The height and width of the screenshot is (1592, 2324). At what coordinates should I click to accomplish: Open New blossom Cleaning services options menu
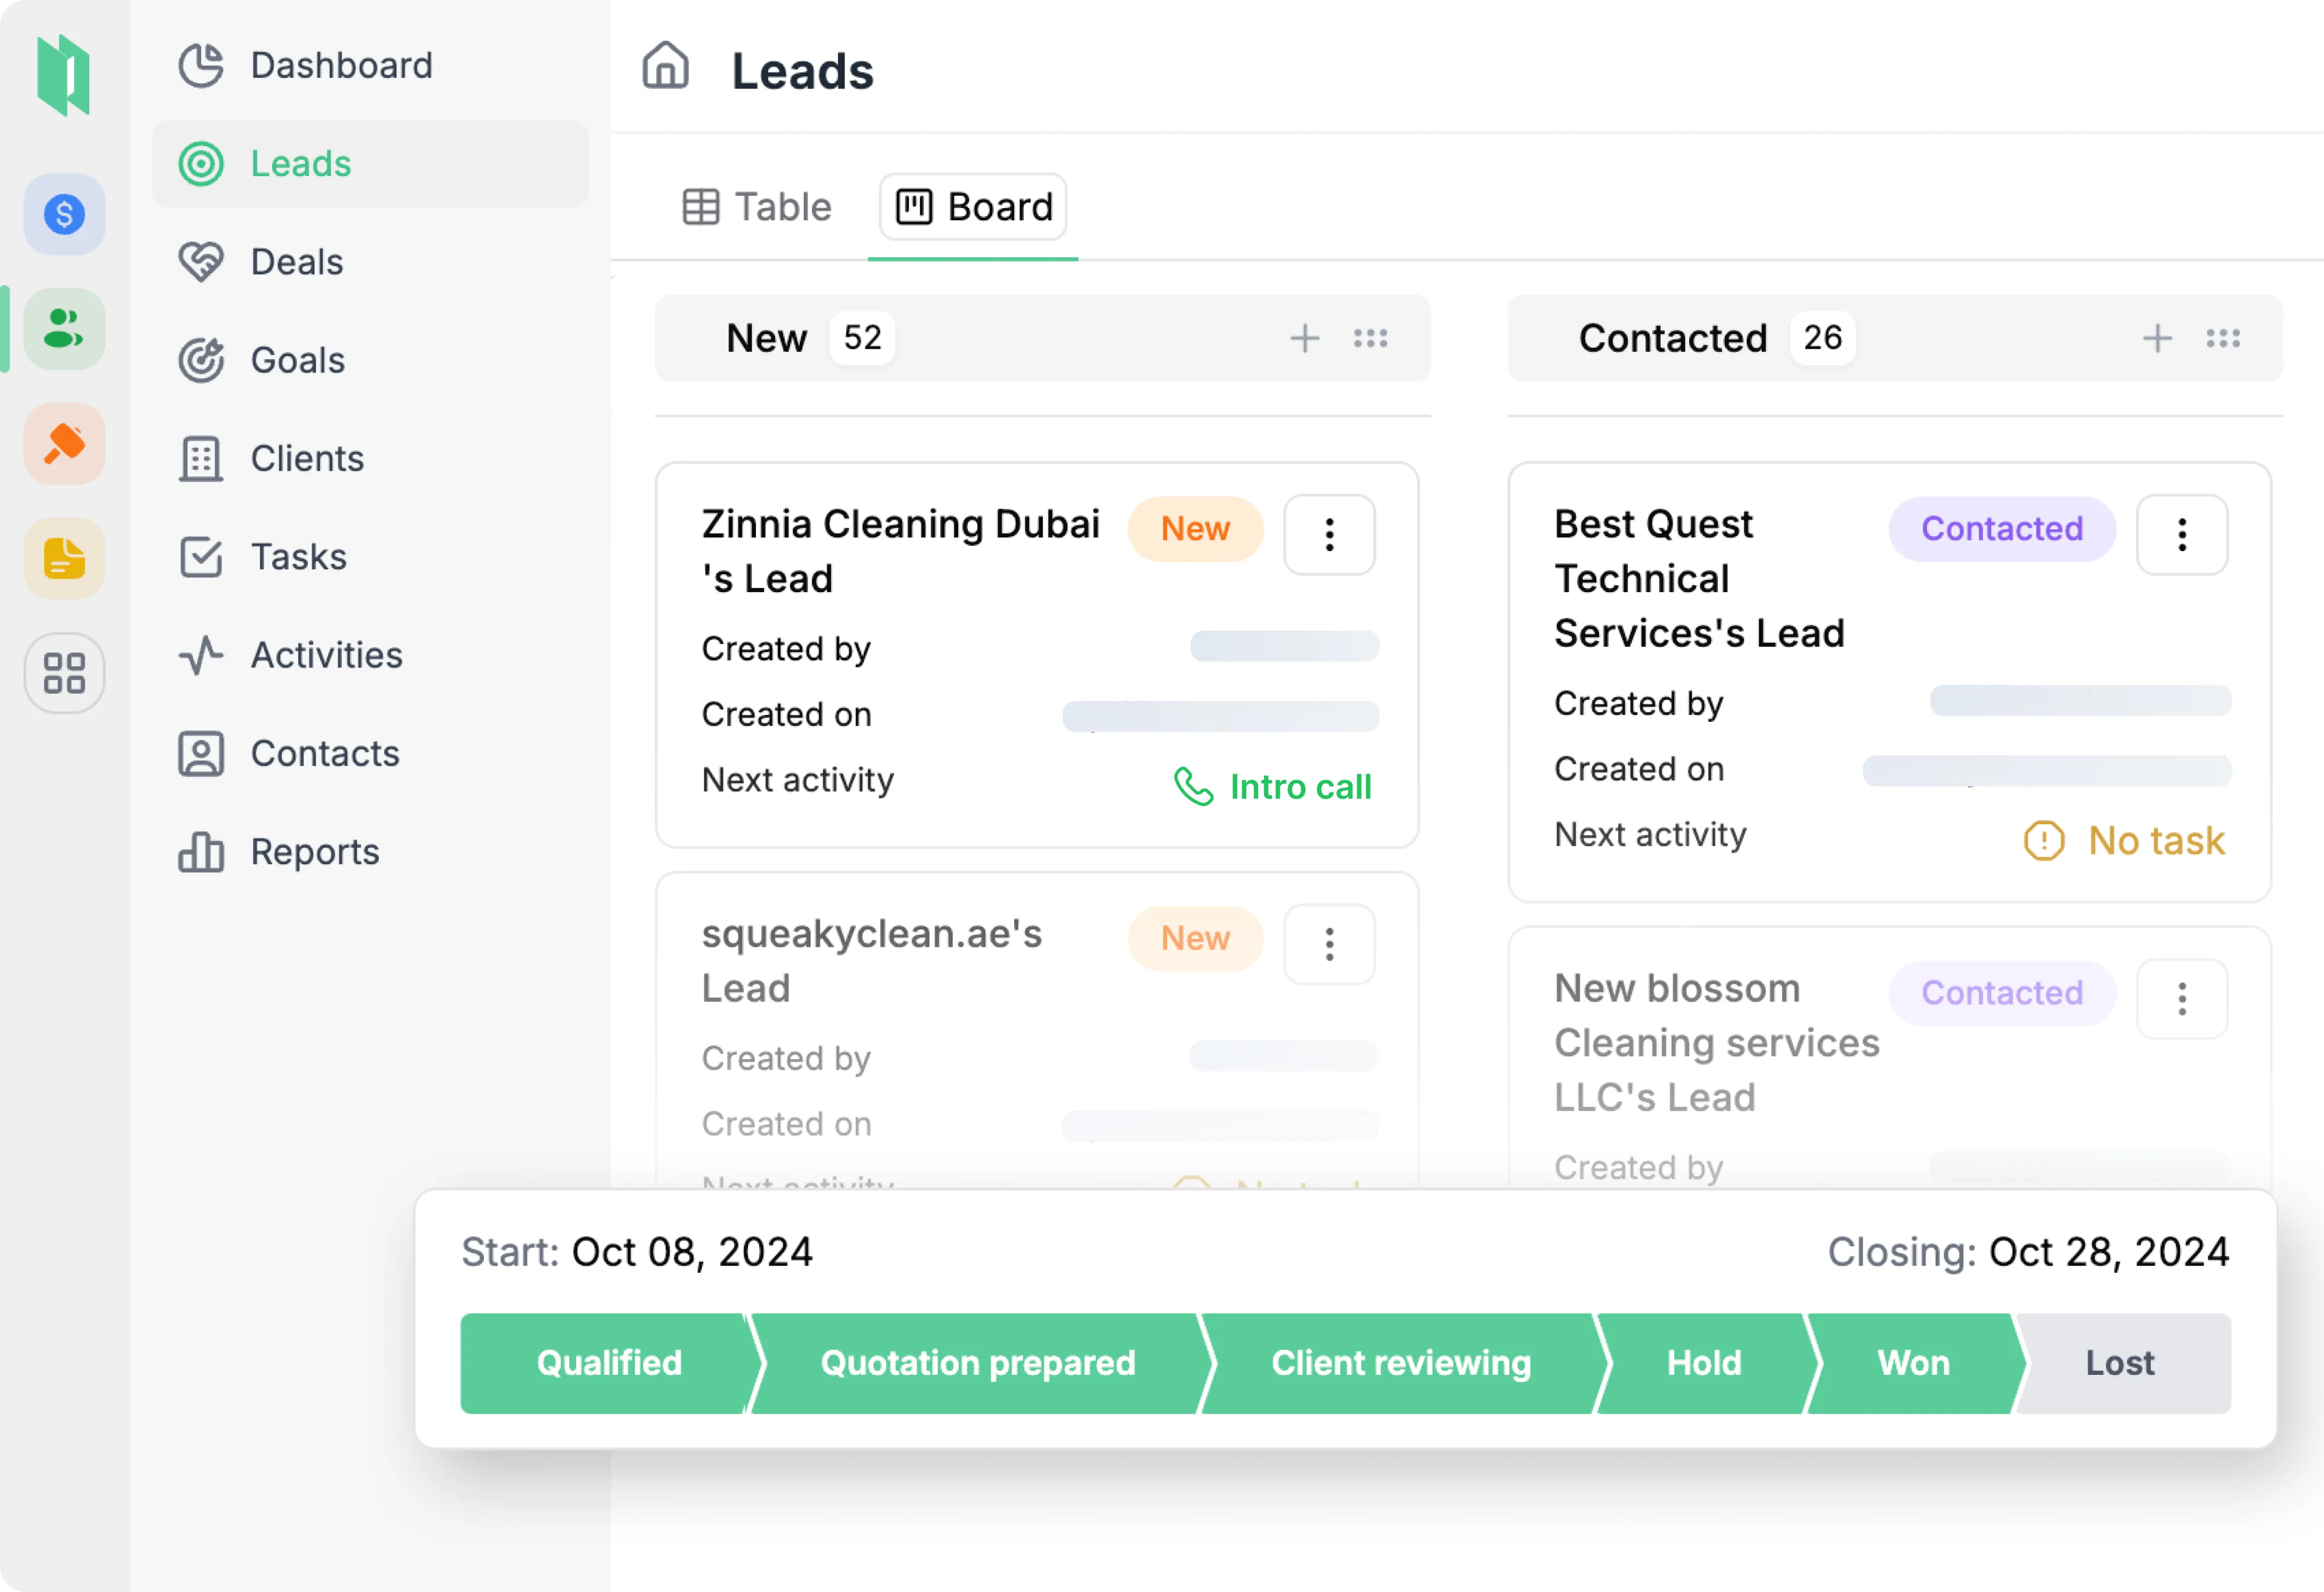coord(2182,998)
